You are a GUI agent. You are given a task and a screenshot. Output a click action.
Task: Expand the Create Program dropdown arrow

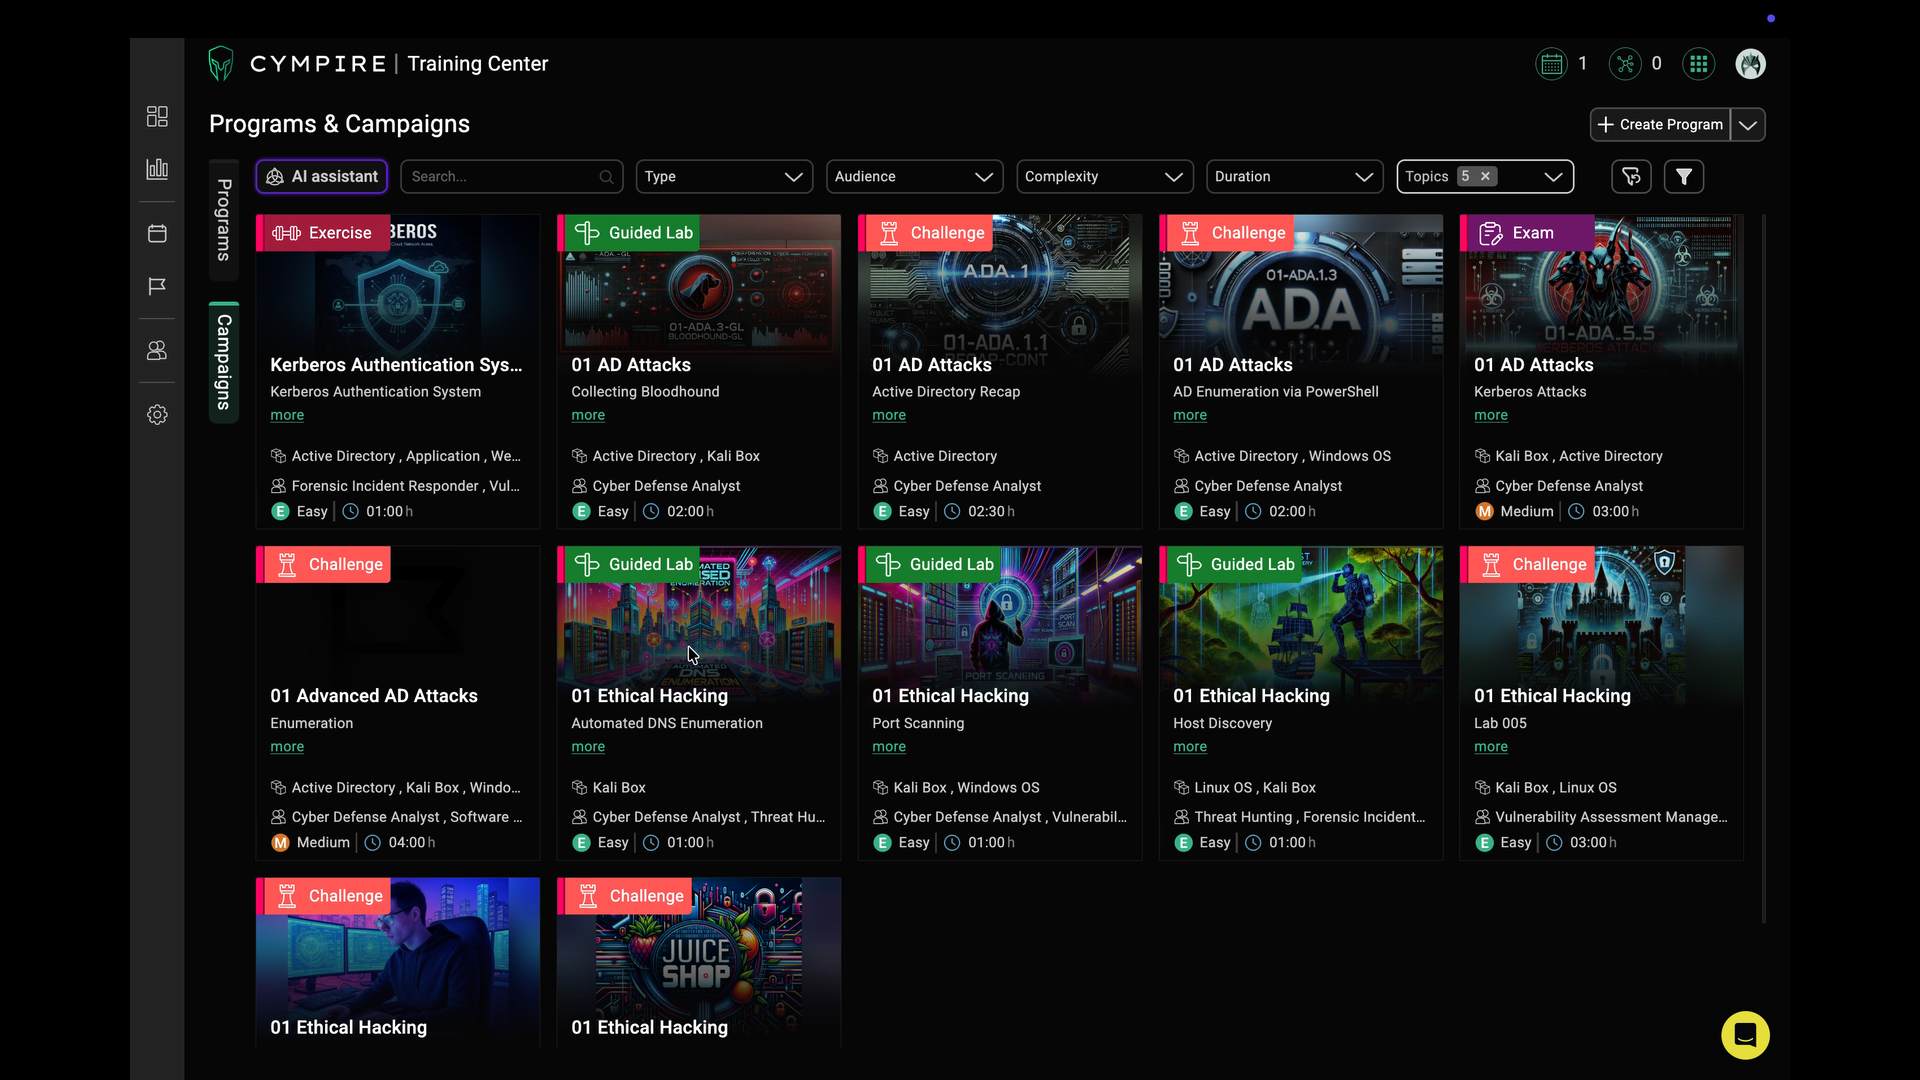pyautogui.click(x=1748, y=125)
